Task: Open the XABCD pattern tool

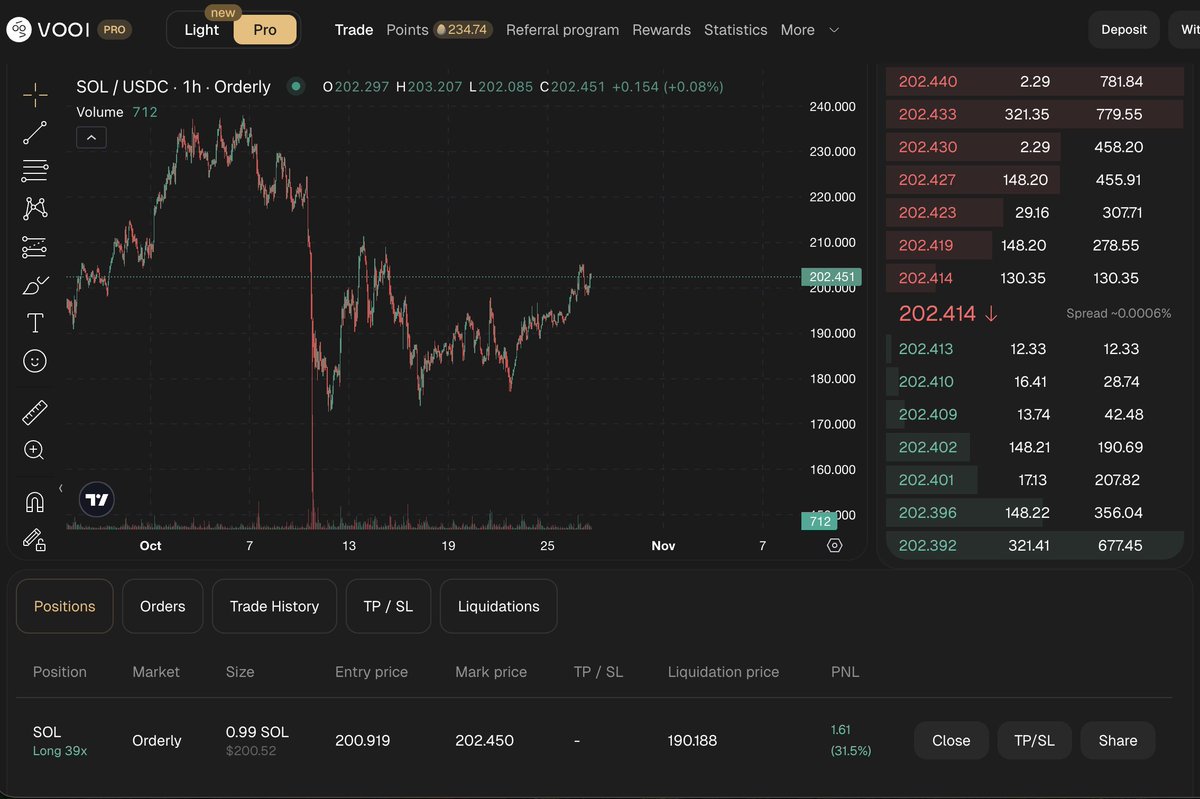Action: tap(34, 208)
